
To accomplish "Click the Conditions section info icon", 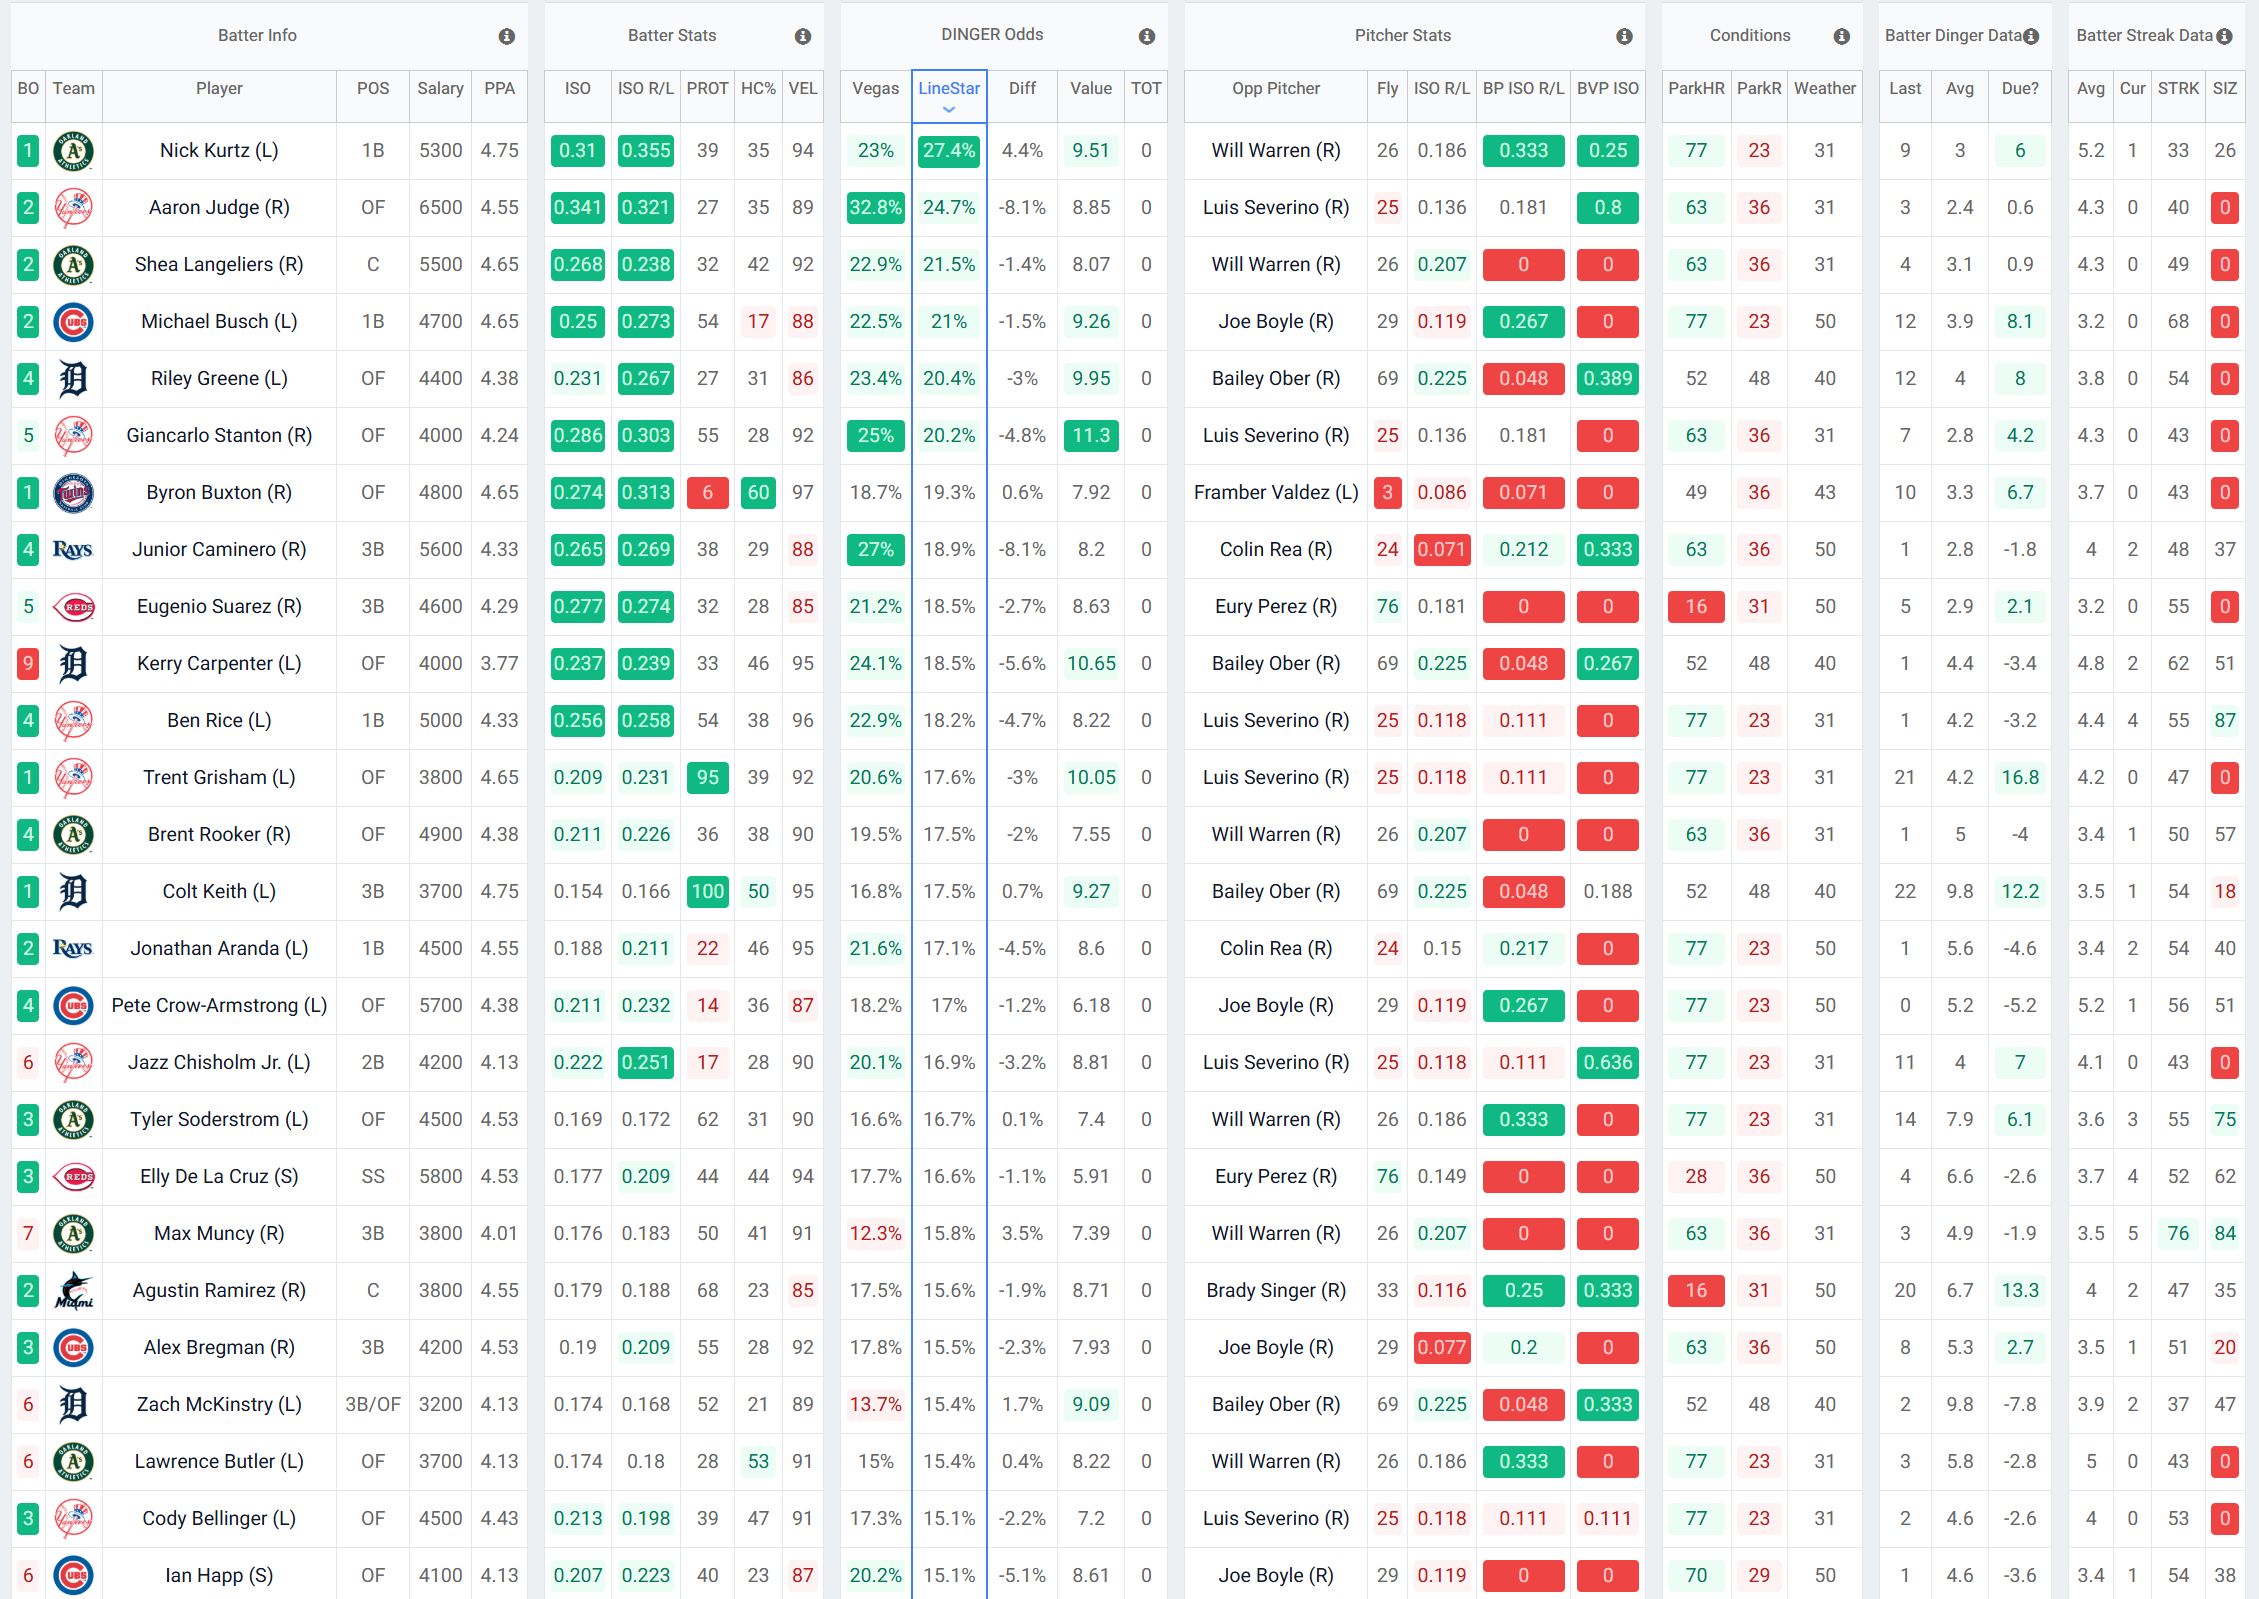I will tap(1841, 36).
